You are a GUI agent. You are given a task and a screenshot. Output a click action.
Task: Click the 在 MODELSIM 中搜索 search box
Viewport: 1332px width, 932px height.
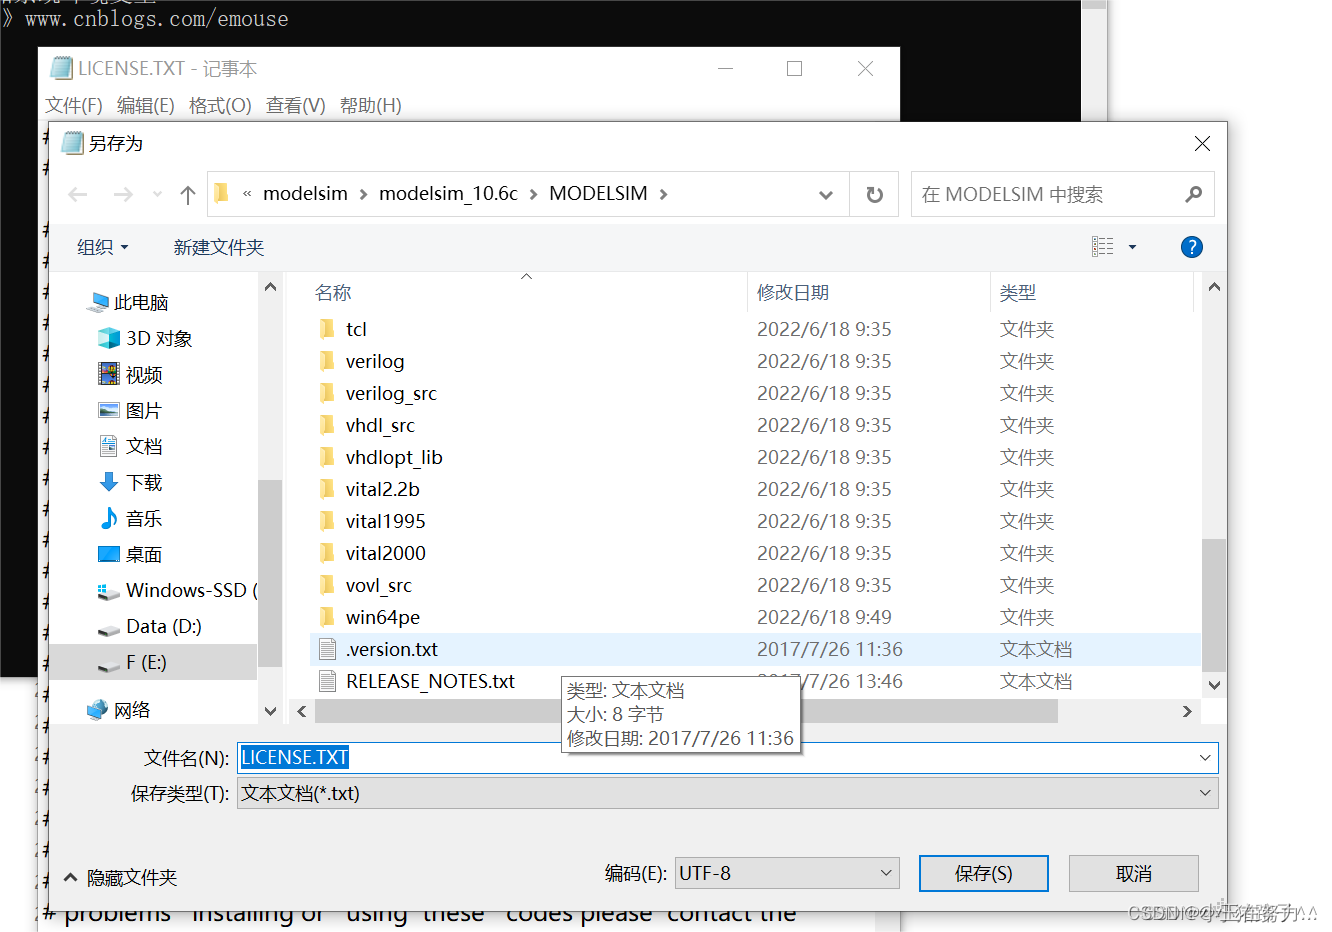tap(1062, 195)
